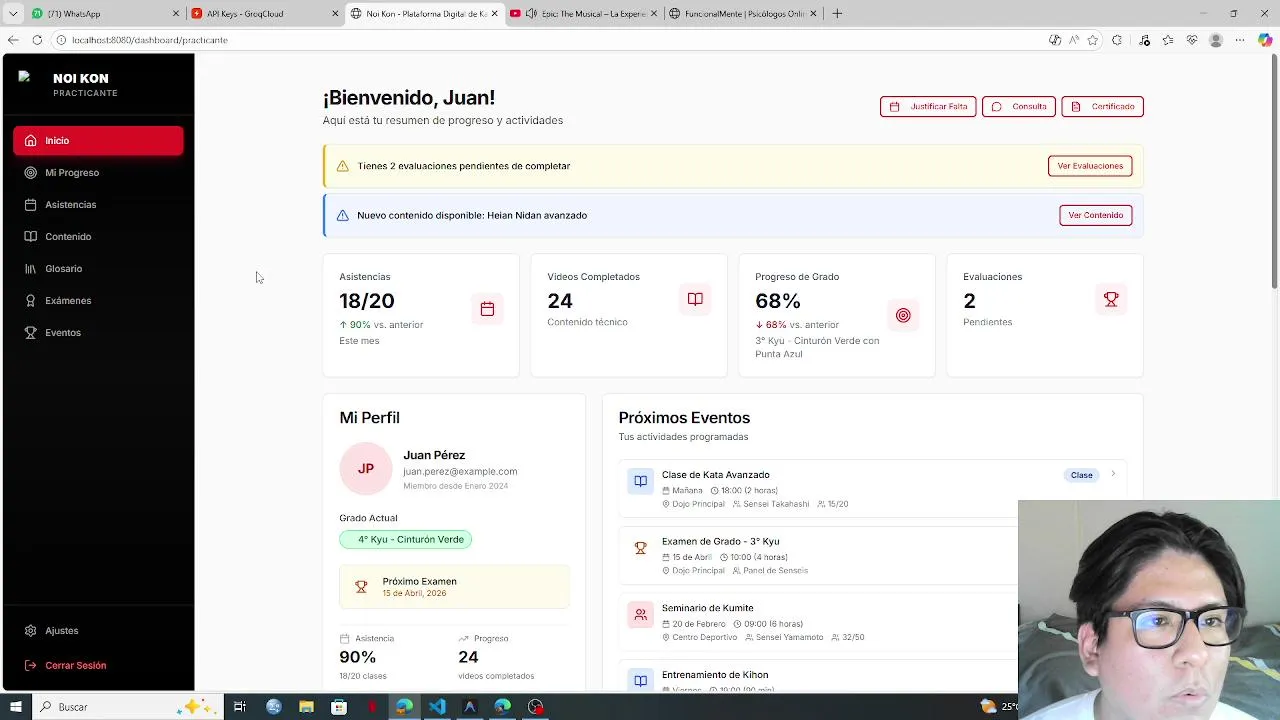Click the Ver Evaluaciones button
The width and height of the screenshot is (1280, 720).
(1090, 166)
